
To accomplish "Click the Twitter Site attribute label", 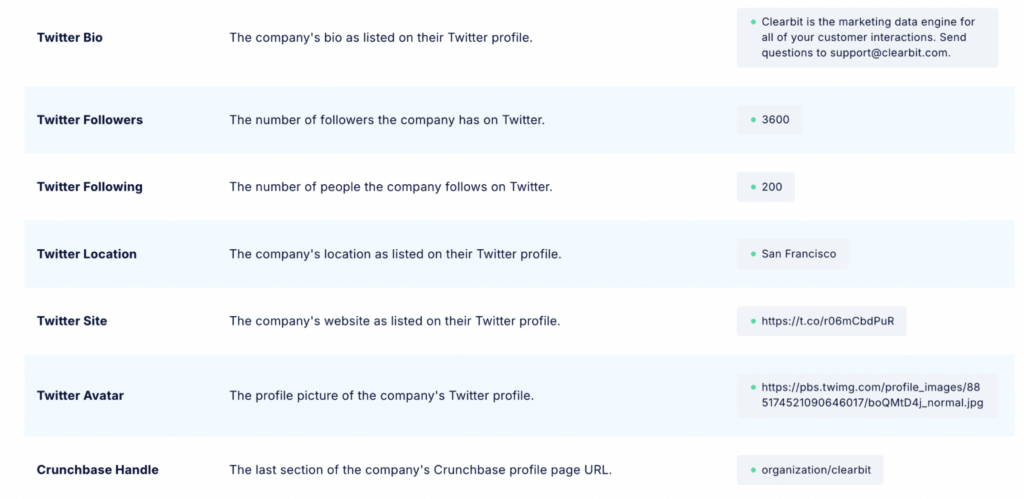I will [72, 321].
